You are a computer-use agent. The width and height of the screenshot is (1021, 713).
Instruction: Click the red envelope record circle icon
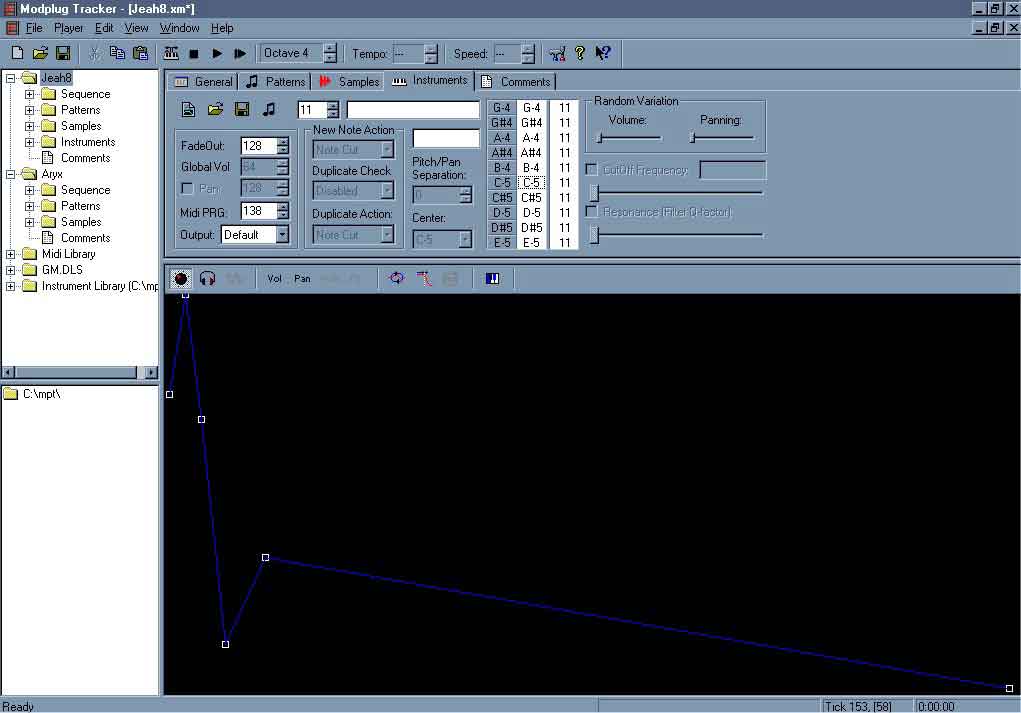[181, 279]
